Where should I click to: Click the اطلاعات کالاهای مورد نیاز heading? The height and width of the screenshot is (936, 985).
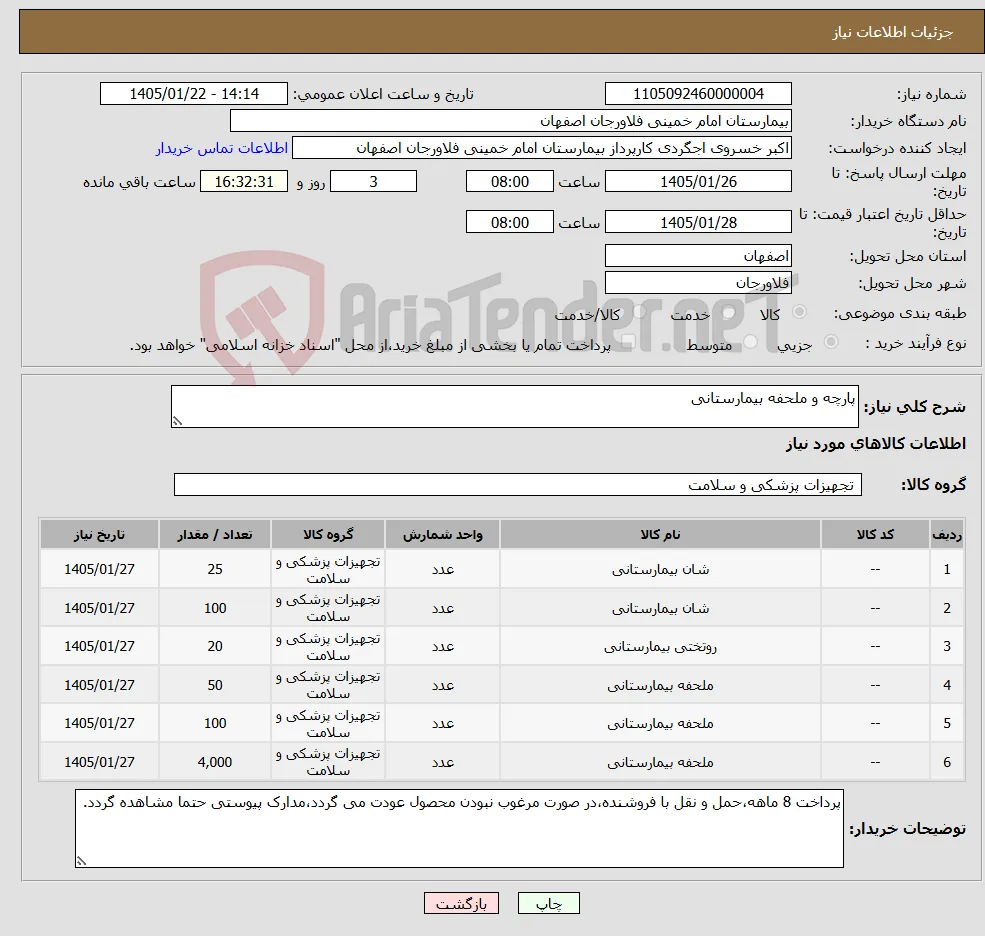(x=875, y=444)
